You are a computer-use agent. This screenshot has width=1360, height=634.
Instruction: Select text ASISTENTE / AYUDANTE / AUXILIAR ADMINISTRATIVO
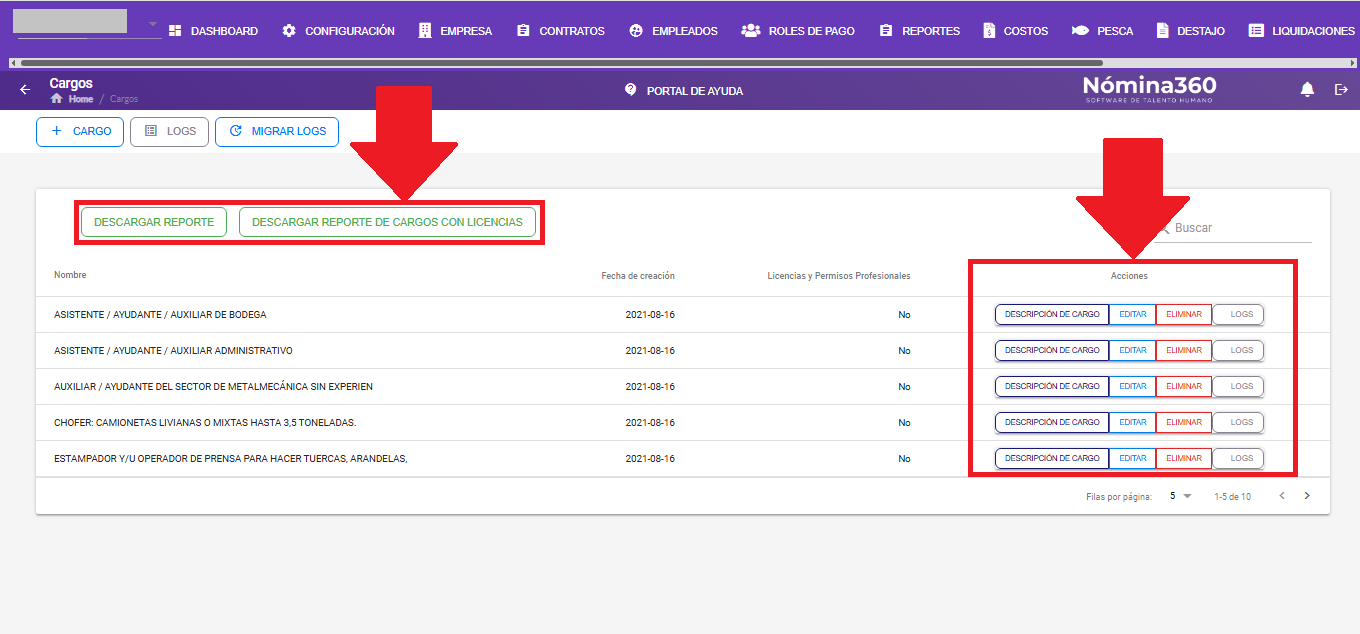pos(173,351)
